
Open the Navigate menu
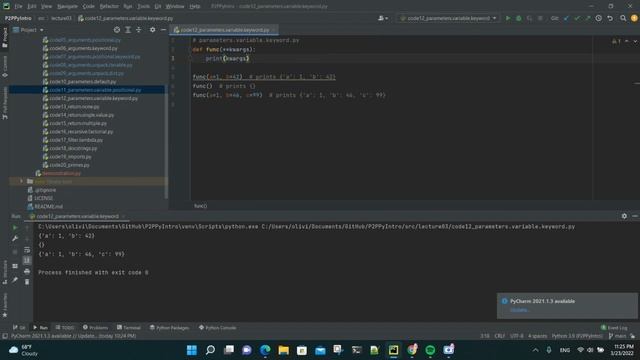point(67,6)
